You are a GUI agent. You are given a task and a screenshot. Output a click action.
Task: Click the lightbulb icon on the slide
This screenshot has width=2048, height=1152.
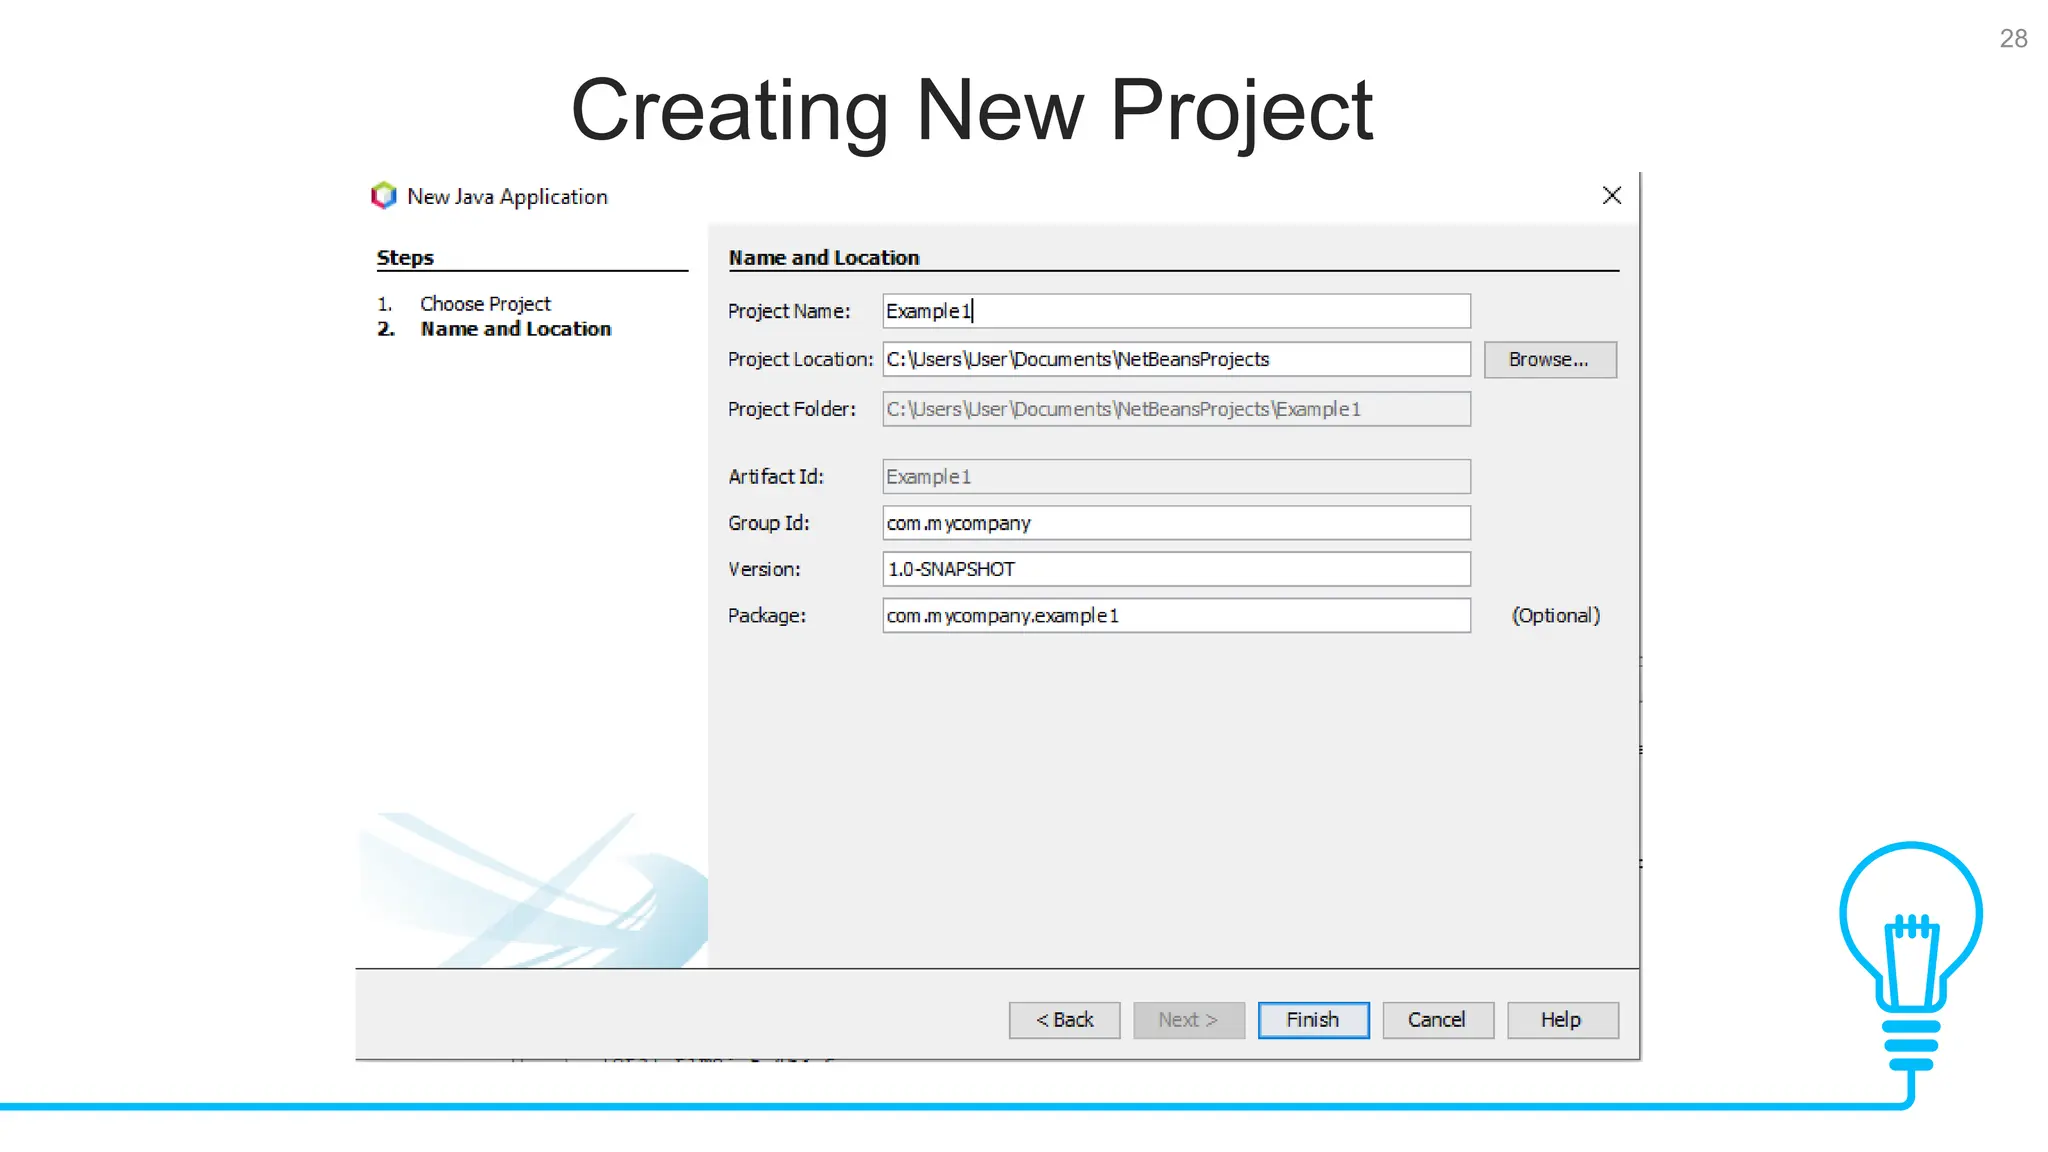tap(1910, 955)
